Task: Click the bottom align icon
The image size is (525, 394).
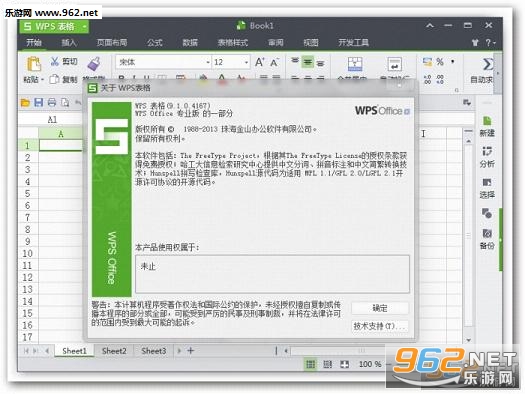Action: coord(320,62)
